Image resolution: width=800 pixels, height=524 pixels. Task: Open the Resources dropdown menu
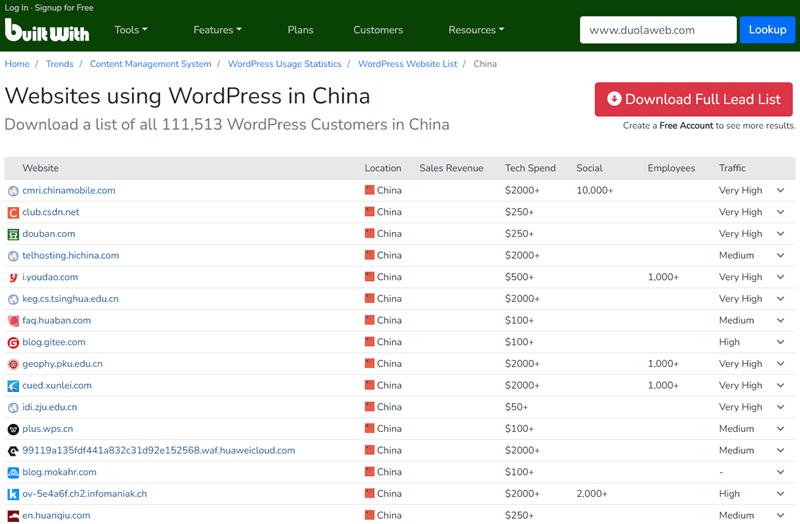(x=476, y=30)
